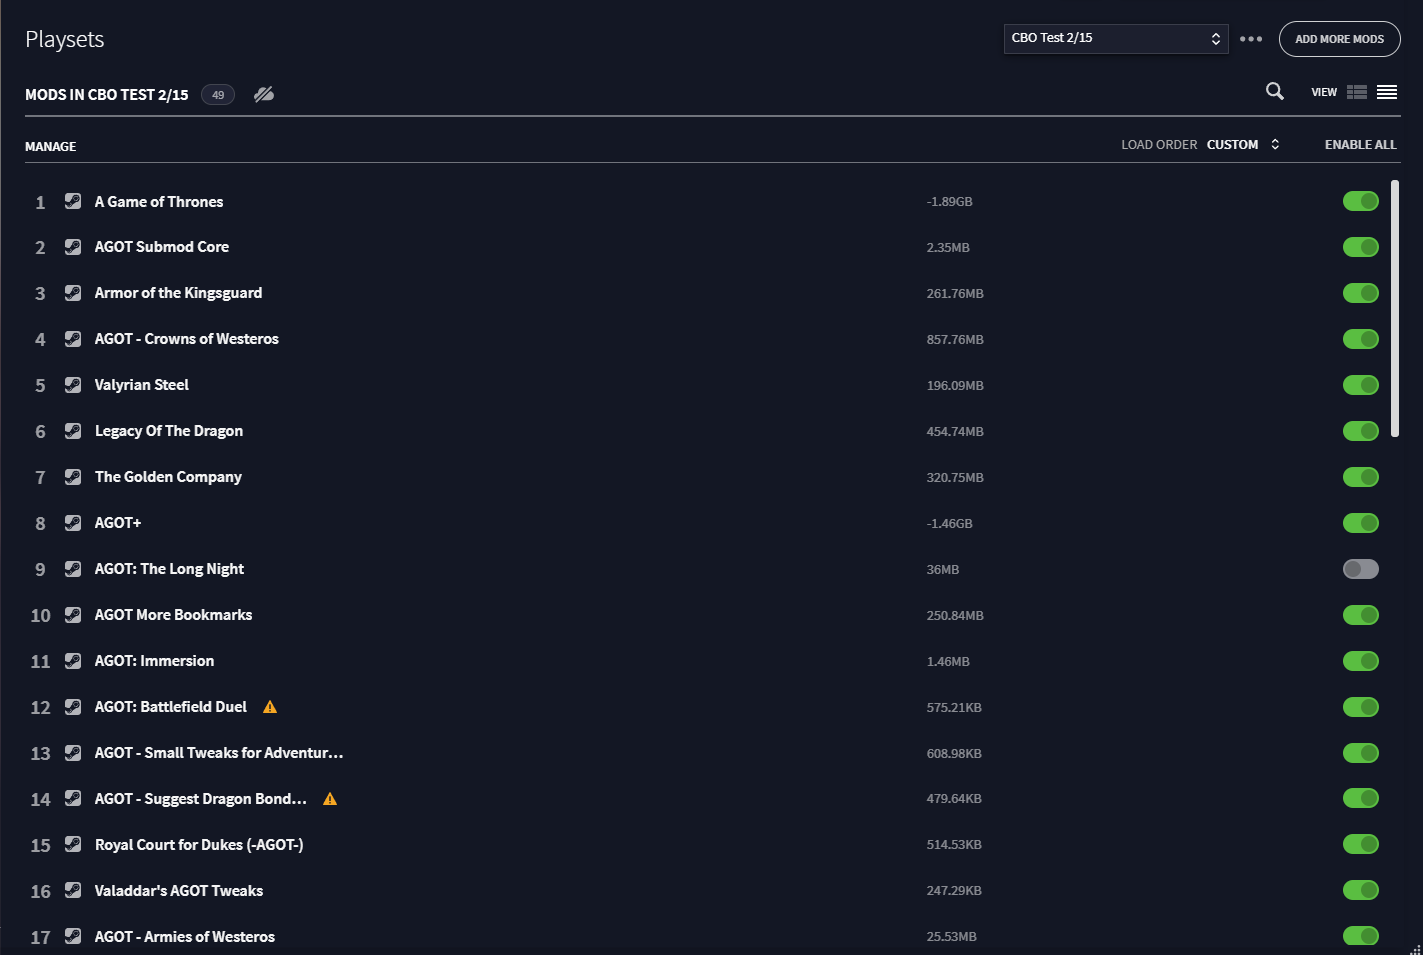This screenshot has width=1423, height=955.
Task: Click the Steam icon for AGOT: Battlefield Duel
Action: pos(73,707)
